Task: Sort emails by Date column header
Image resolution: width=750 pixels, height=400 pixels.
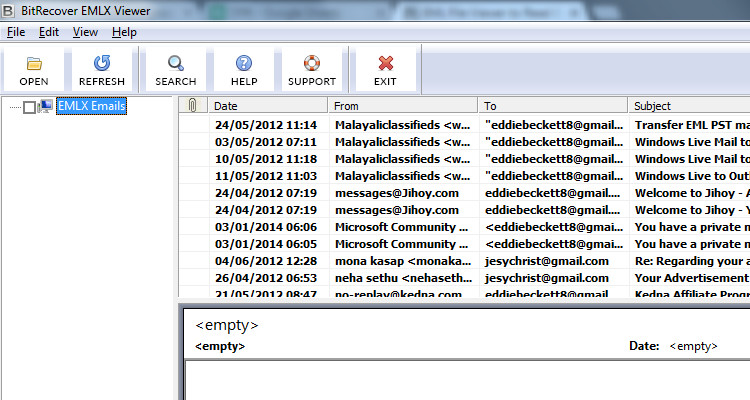Action: [x=268, y=105]
